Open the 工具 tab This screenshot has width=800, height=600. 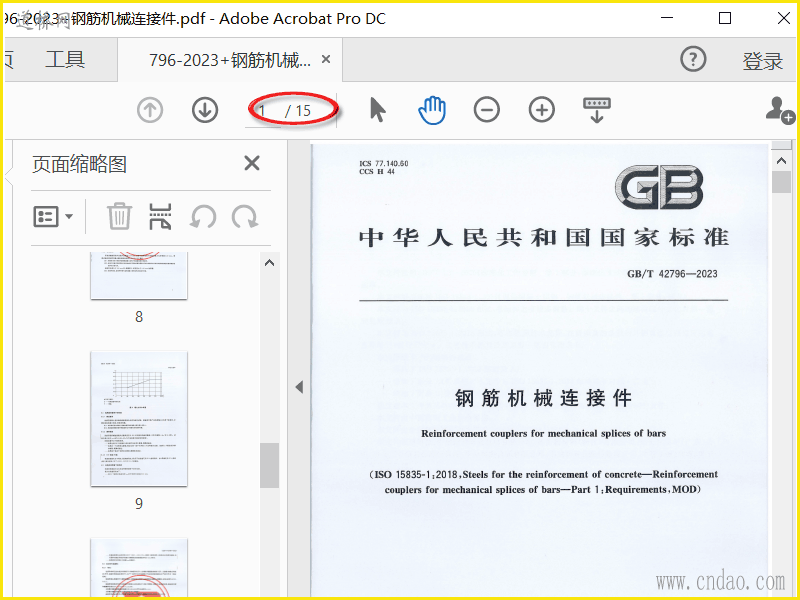pos(65,60)
